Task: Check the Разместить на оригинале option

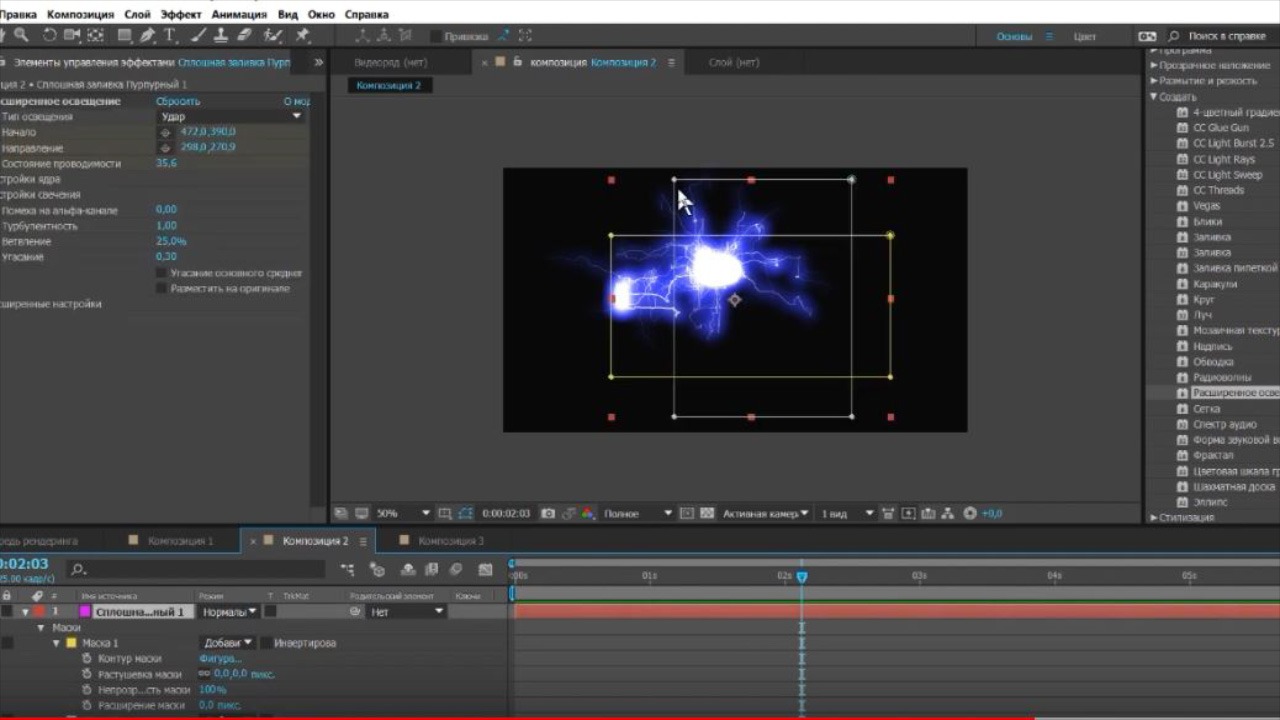Action: point(161,287)
